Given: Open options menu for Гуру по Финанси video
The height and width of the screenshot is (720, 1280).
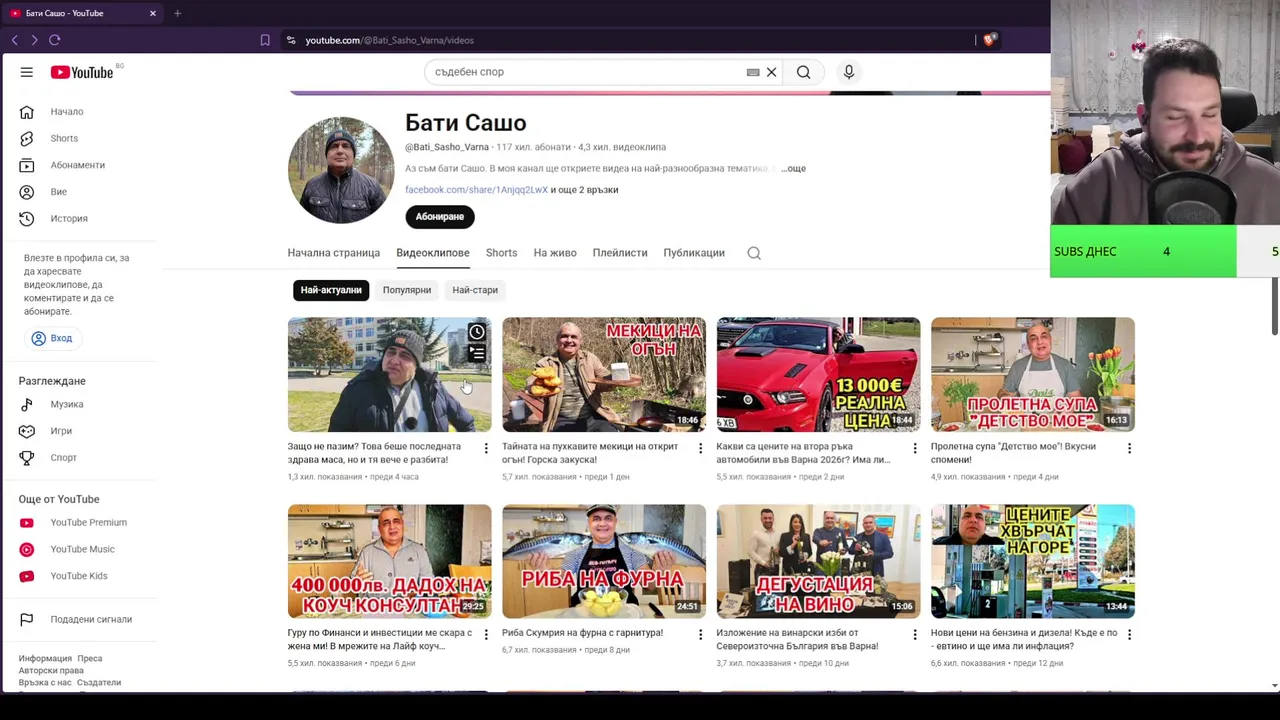Looking at the screenshot, I should [486, 635].
